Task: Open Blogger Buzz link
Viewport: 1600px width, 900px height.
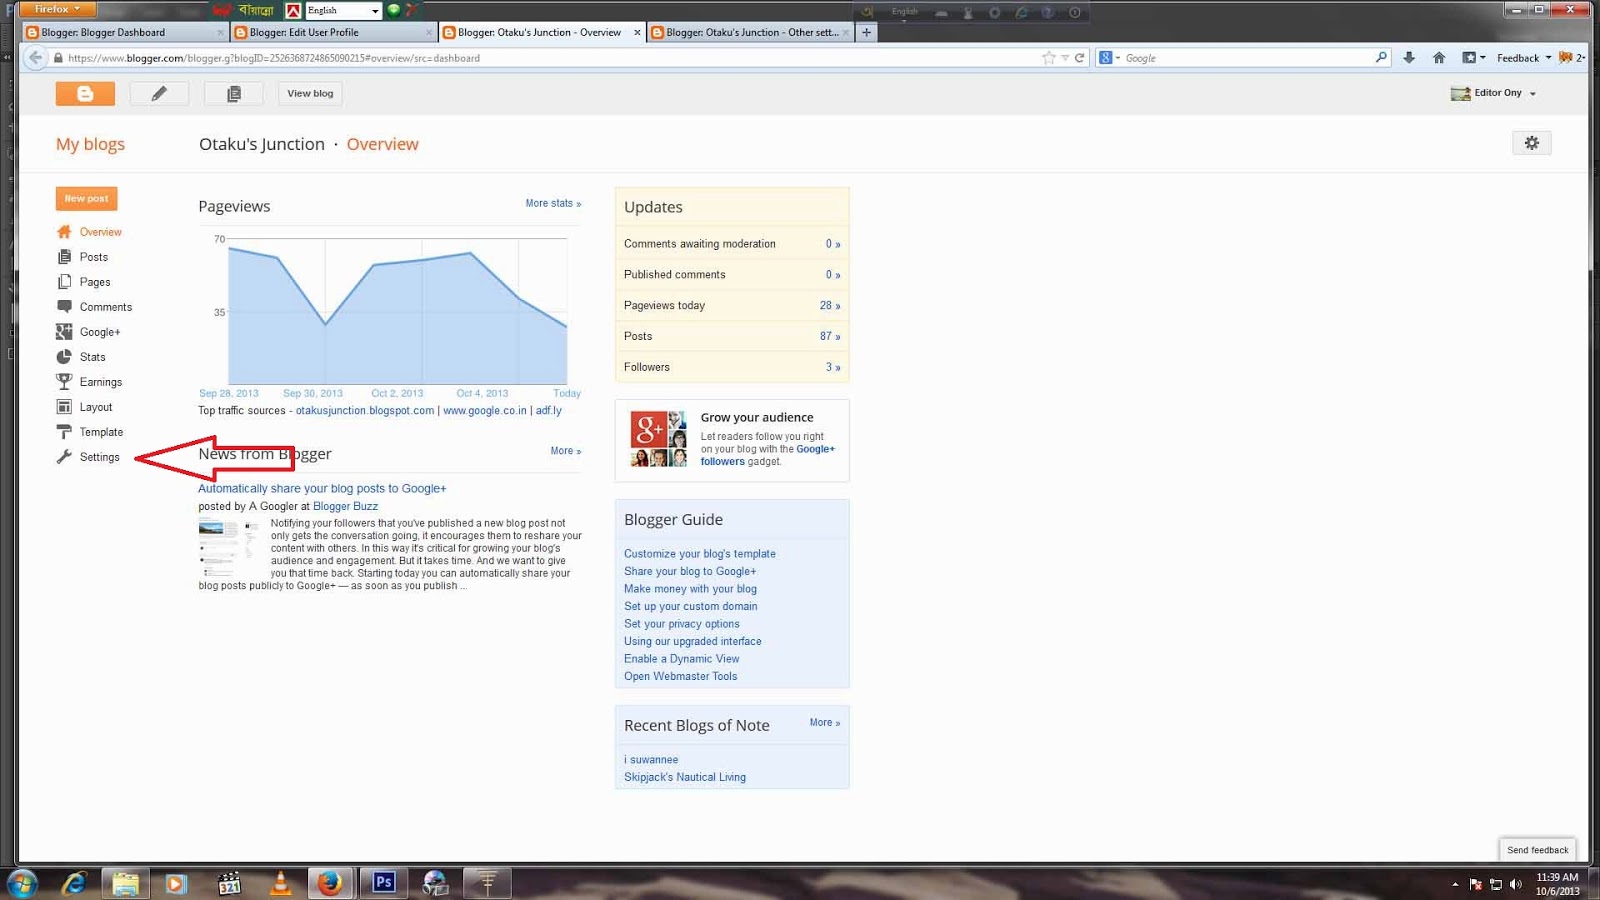Action: coord(345,507)
